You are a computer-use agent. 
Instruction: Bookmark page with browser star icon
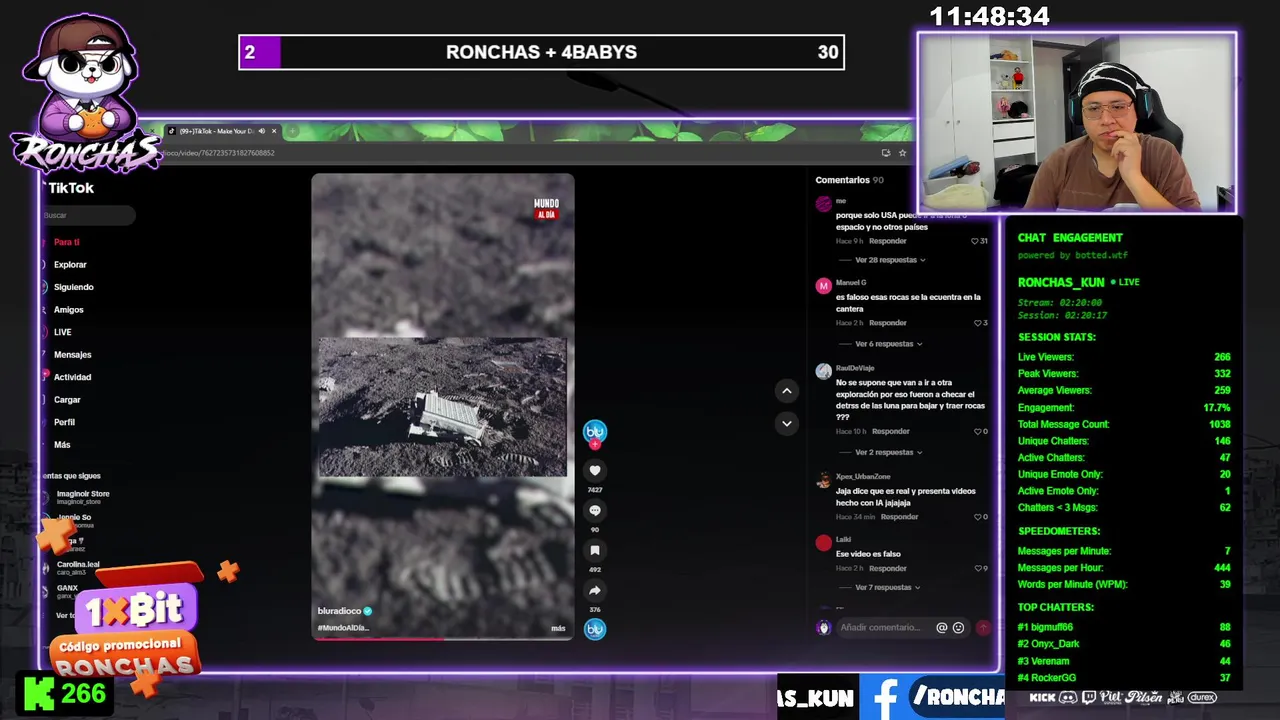pos(902,153)
